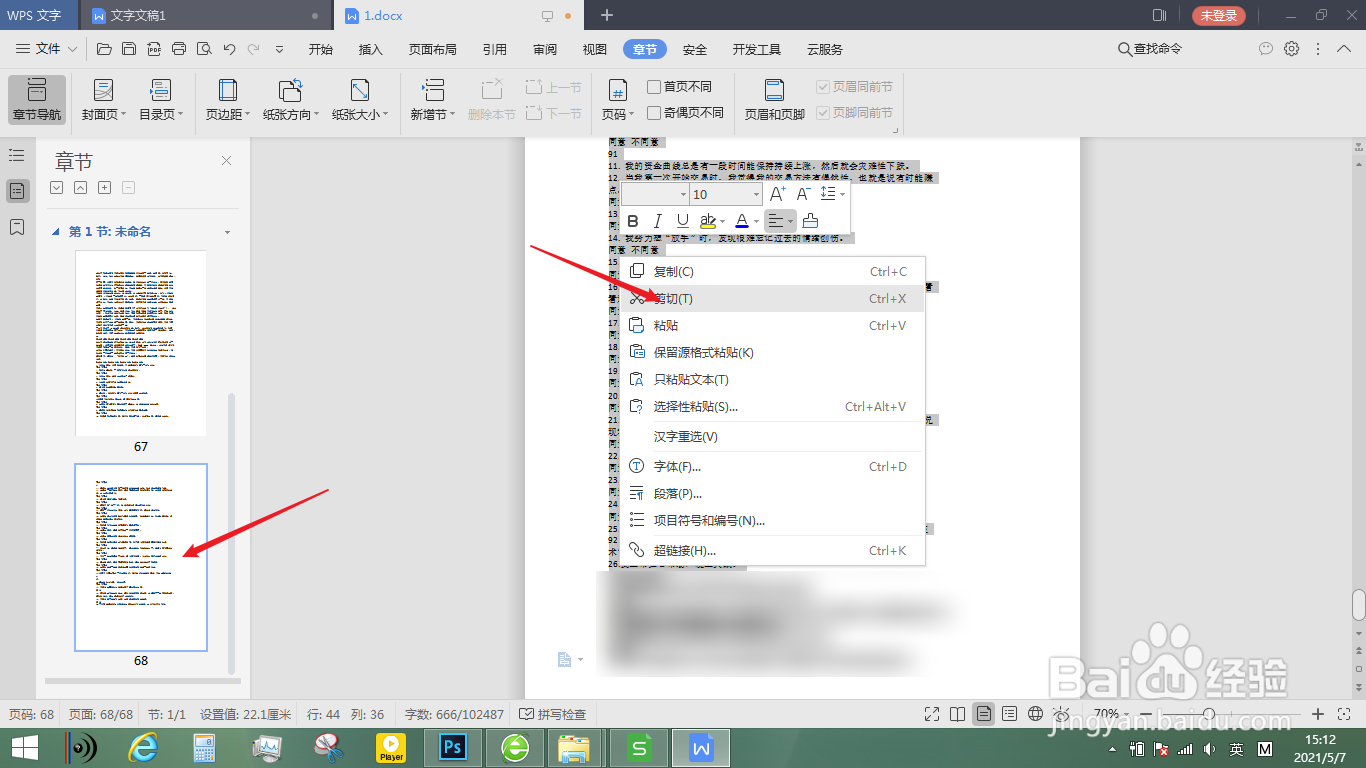1366x768 pixels.
Task: Choose 保留源格式粘贴(K) from the context menu
Action: click(772, 352)
